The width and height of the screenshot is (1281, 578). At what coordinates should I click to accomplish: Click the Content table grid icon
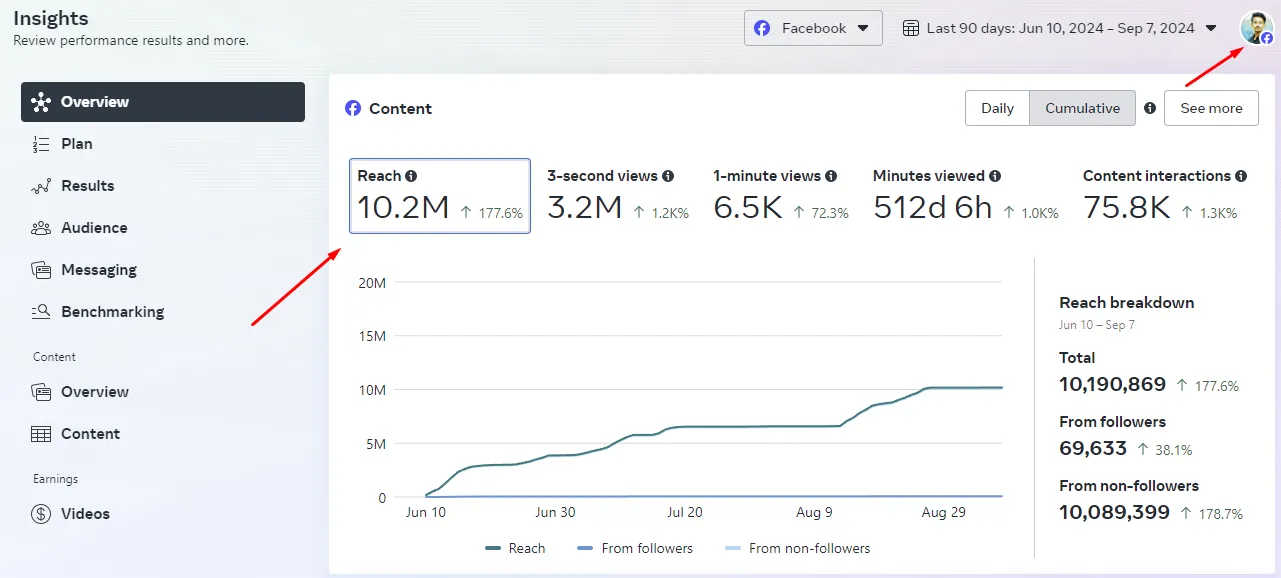[x=41, y=434]
